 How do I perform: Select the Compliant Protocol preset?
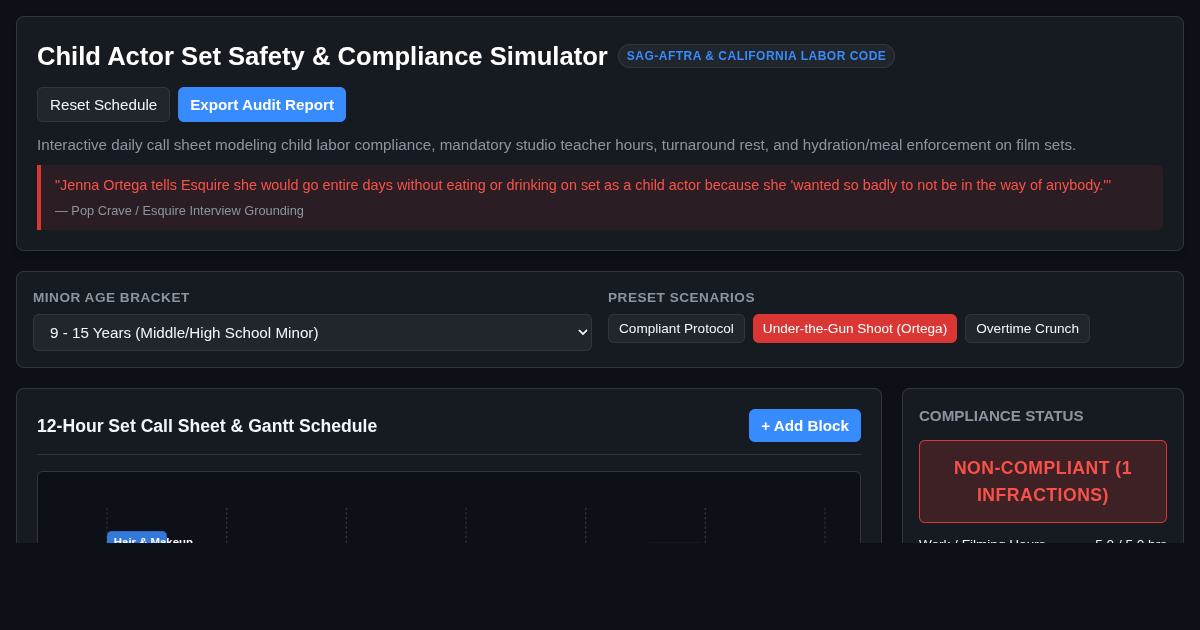pyautogui.click(x=676, y=328)
